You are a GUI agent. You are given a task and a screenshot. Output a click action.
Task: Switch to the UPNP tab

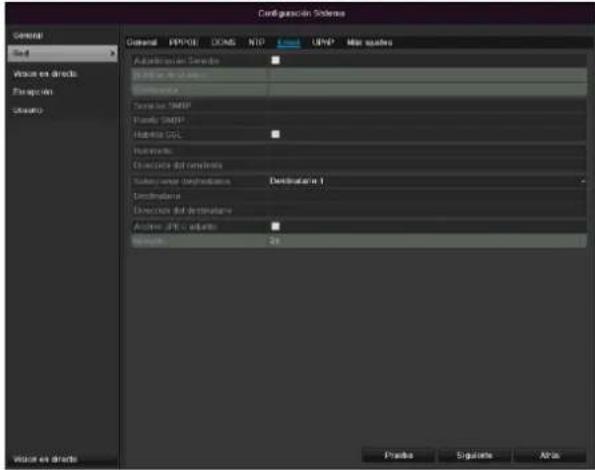pos(323,42)
